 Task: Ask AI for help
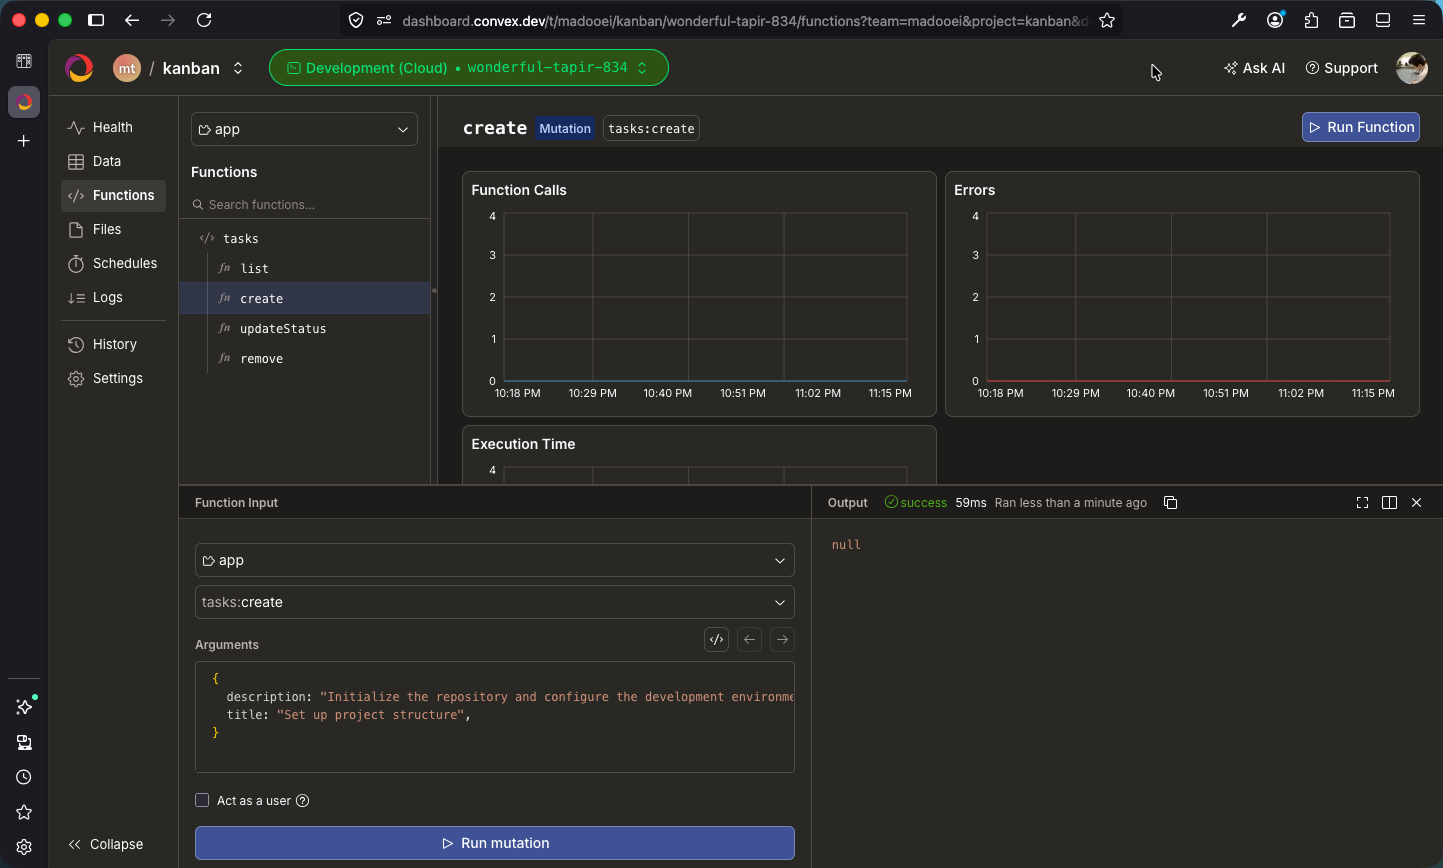point(1254,68)
